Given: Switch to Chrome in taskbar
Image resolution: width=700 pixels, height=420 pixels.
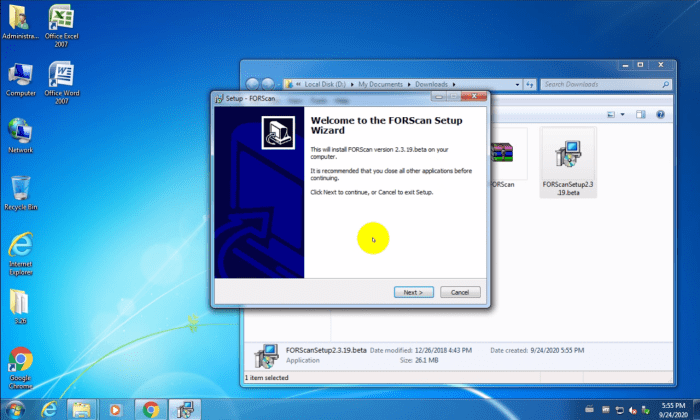Looking at the screenshot, I should point(150,409).
